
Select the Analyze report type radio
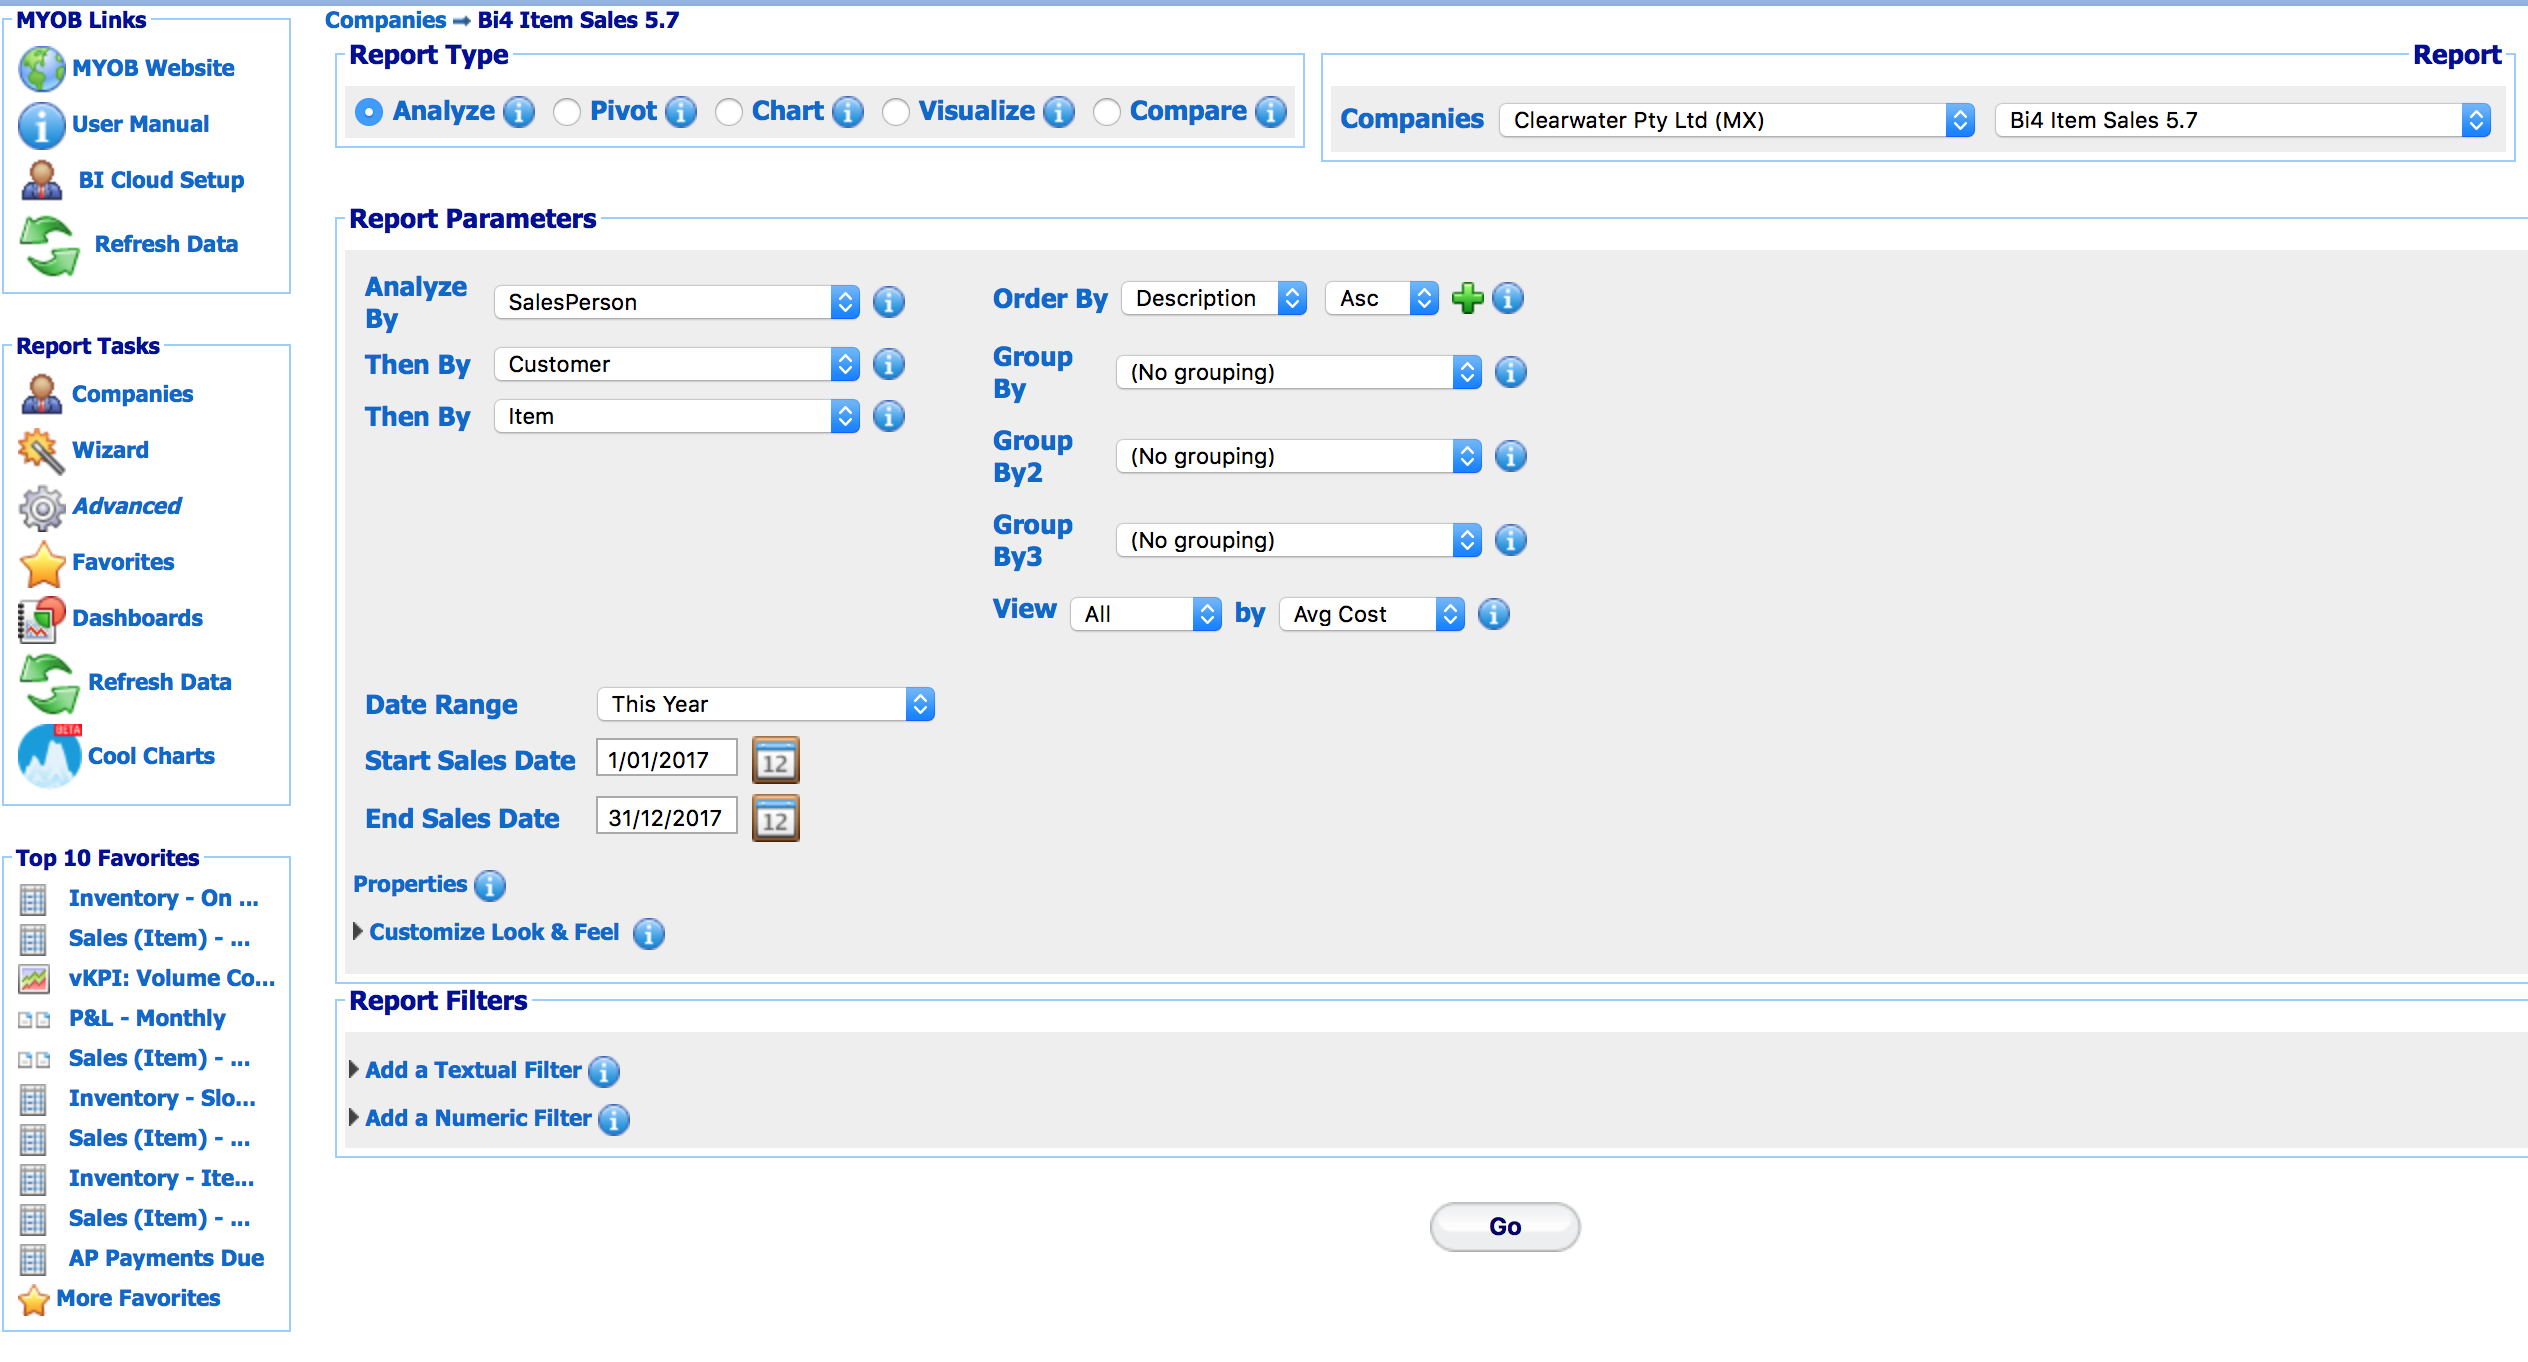click(369, 112)
